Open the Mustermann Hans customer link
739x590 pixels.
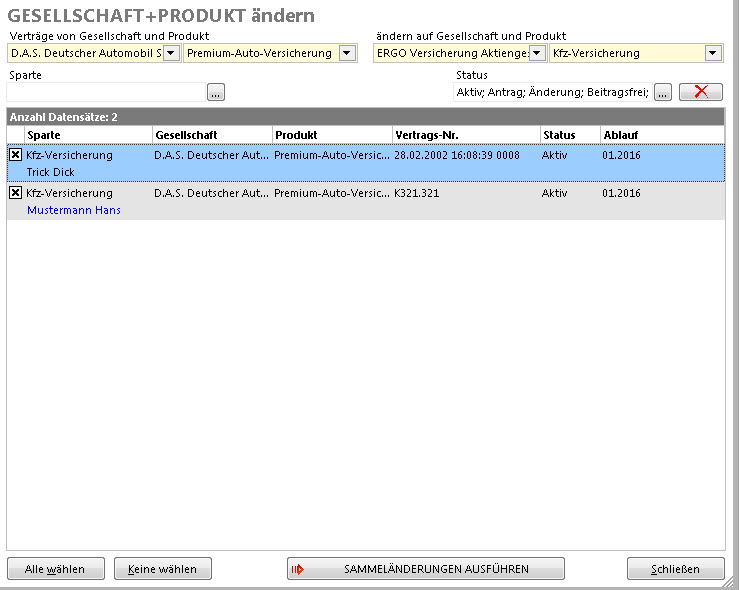coord(74,210)
